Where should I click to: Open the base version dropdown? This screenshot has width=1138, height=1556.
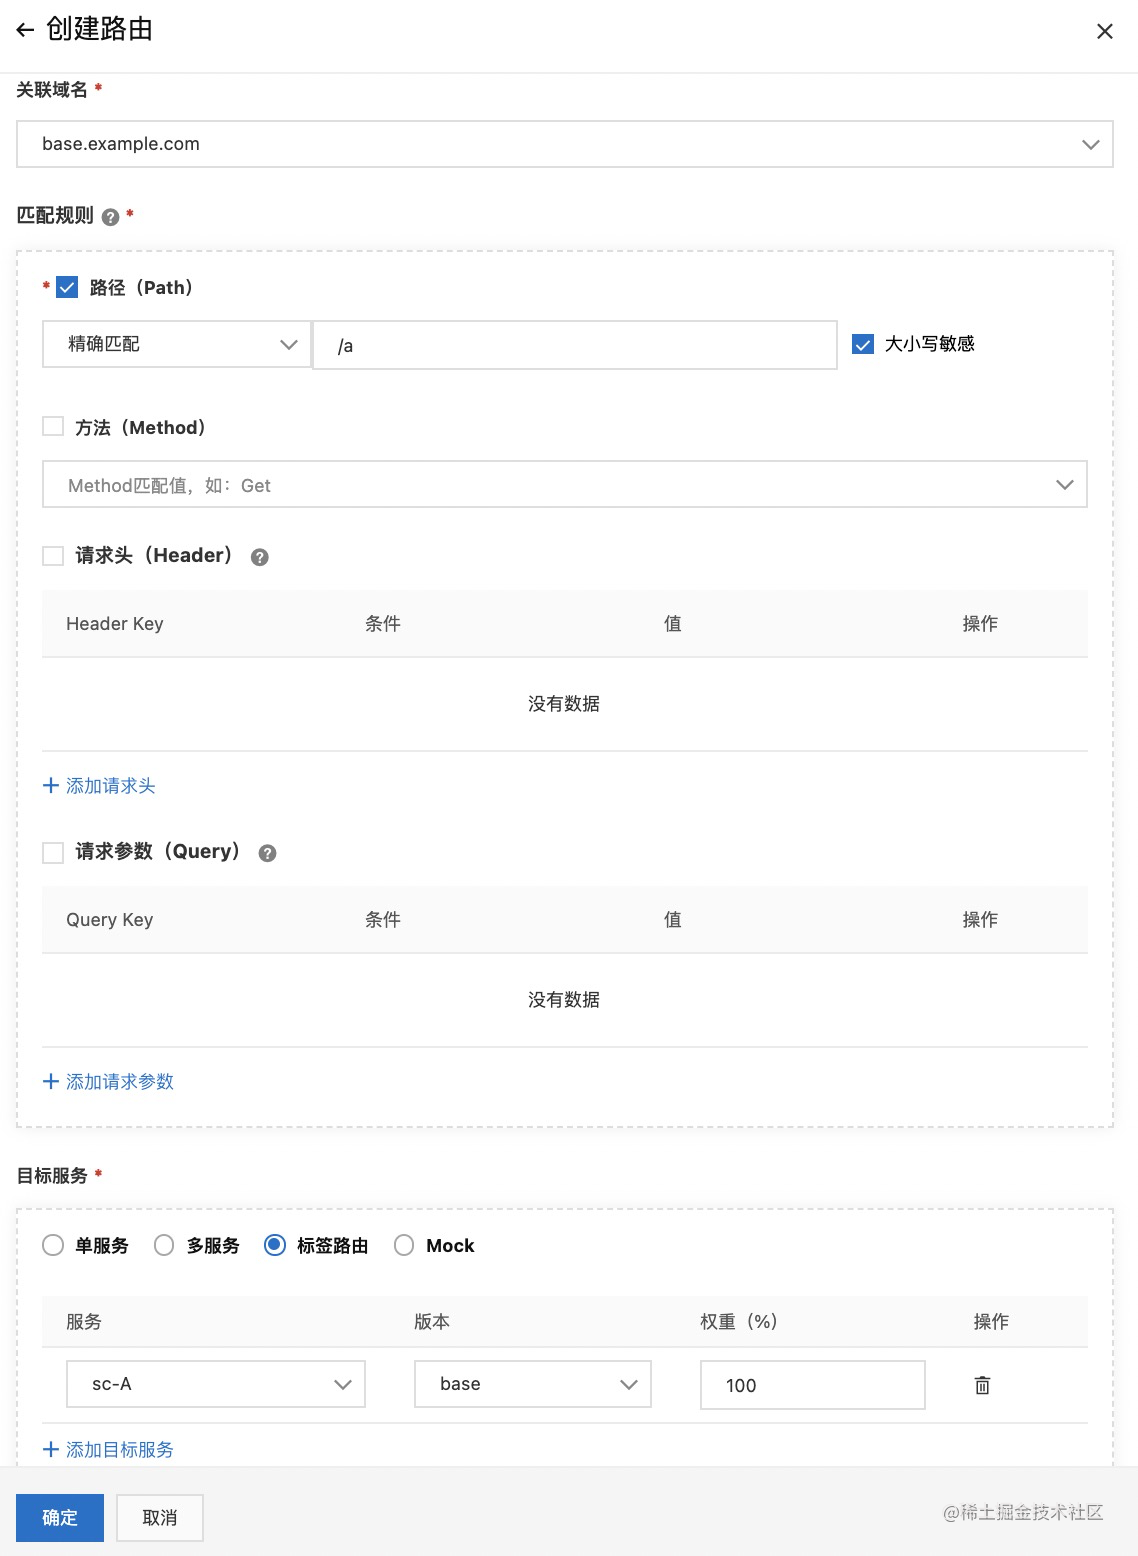[x=533, y=1384]
